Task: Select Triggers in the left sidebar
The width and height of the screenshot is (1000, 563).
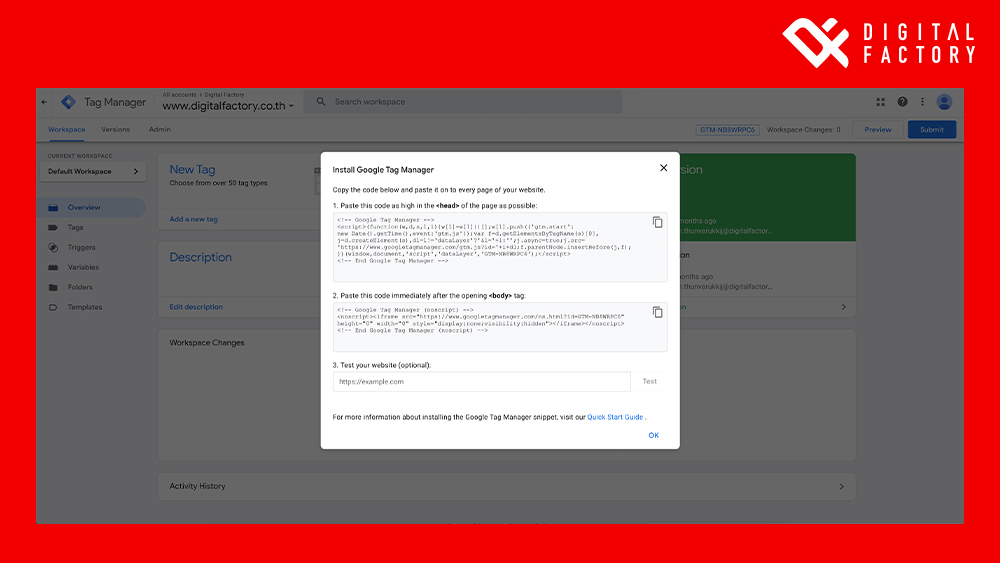Action: 82,248
